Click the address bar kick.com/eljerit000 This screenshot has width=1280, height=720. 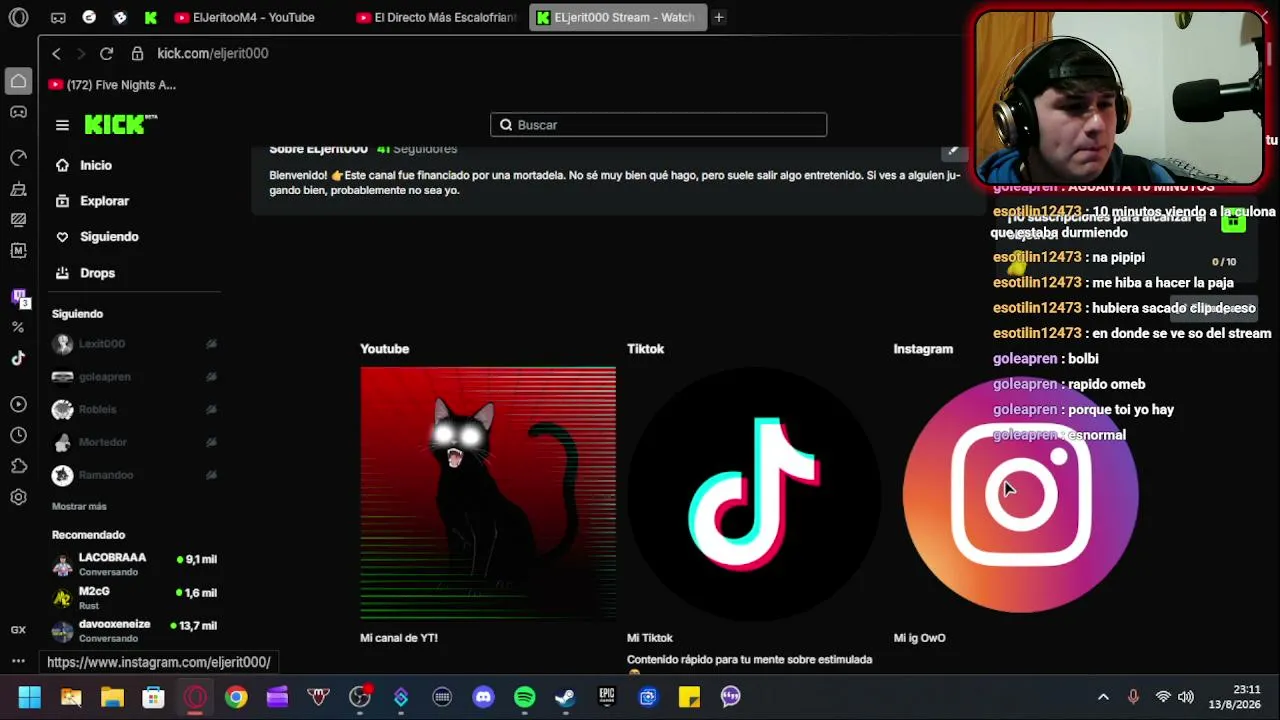[212, 53]
